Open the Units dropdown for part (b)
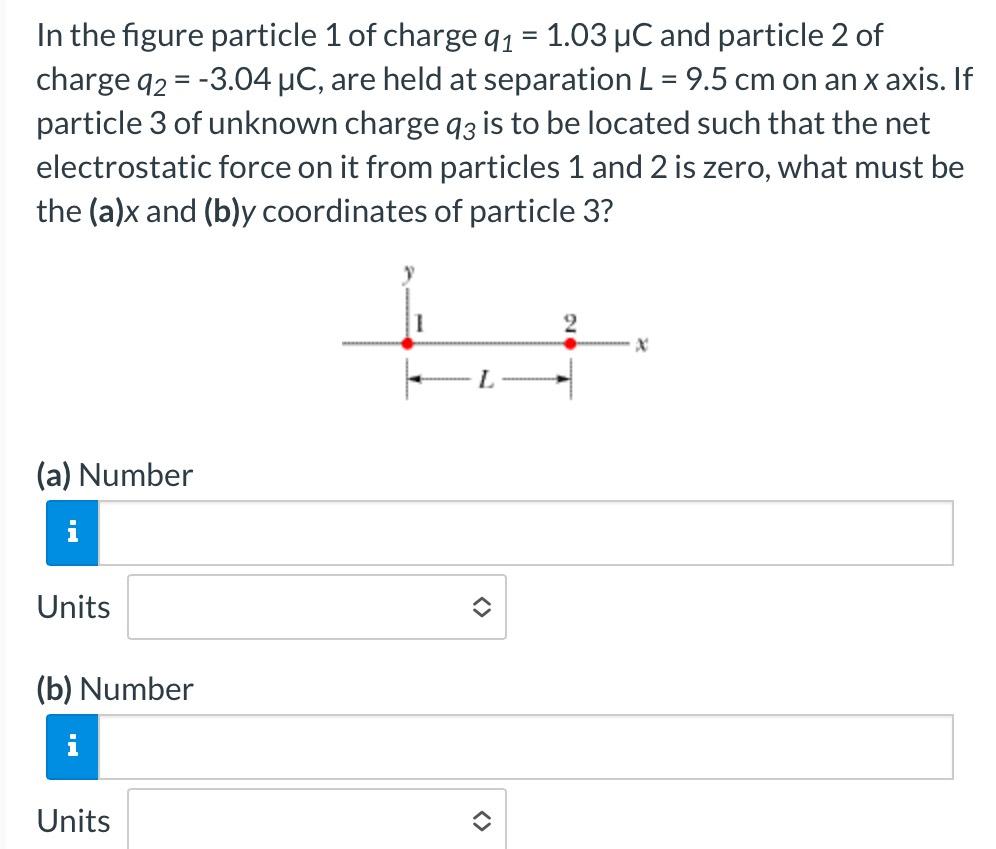Viewport: 996px width, 849px height. point(316,820)
